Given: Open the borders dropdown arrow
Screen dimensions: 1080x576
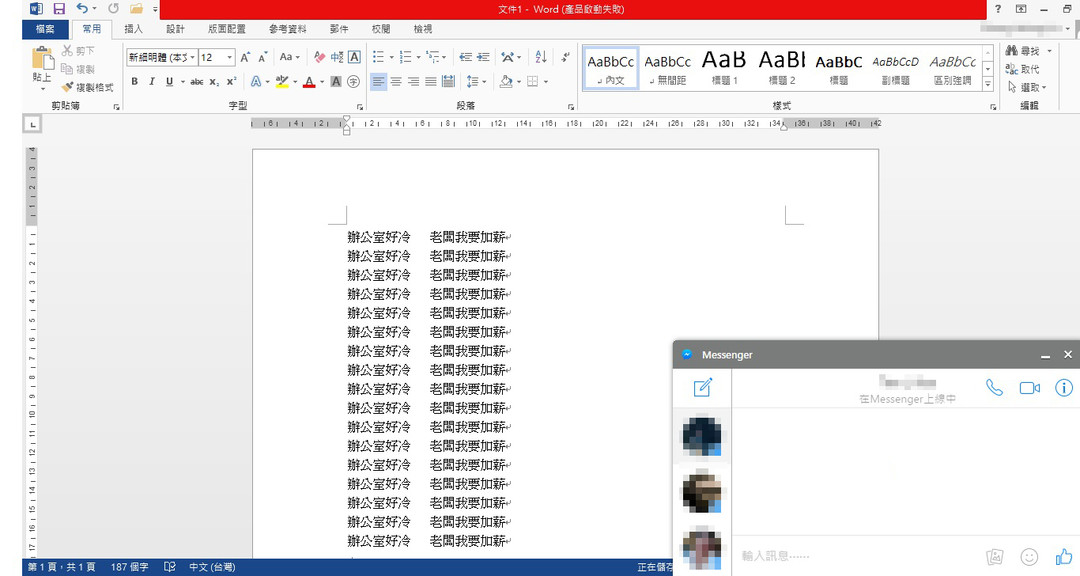Looking at the screenshot, I should [546, 81].
